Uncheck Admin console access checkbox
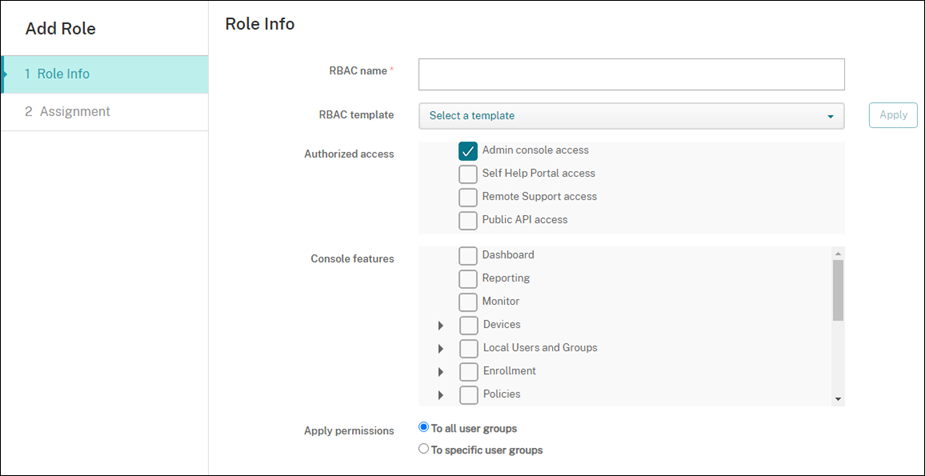This screenshot has height=476, width=925. click(x=468, y=151)
